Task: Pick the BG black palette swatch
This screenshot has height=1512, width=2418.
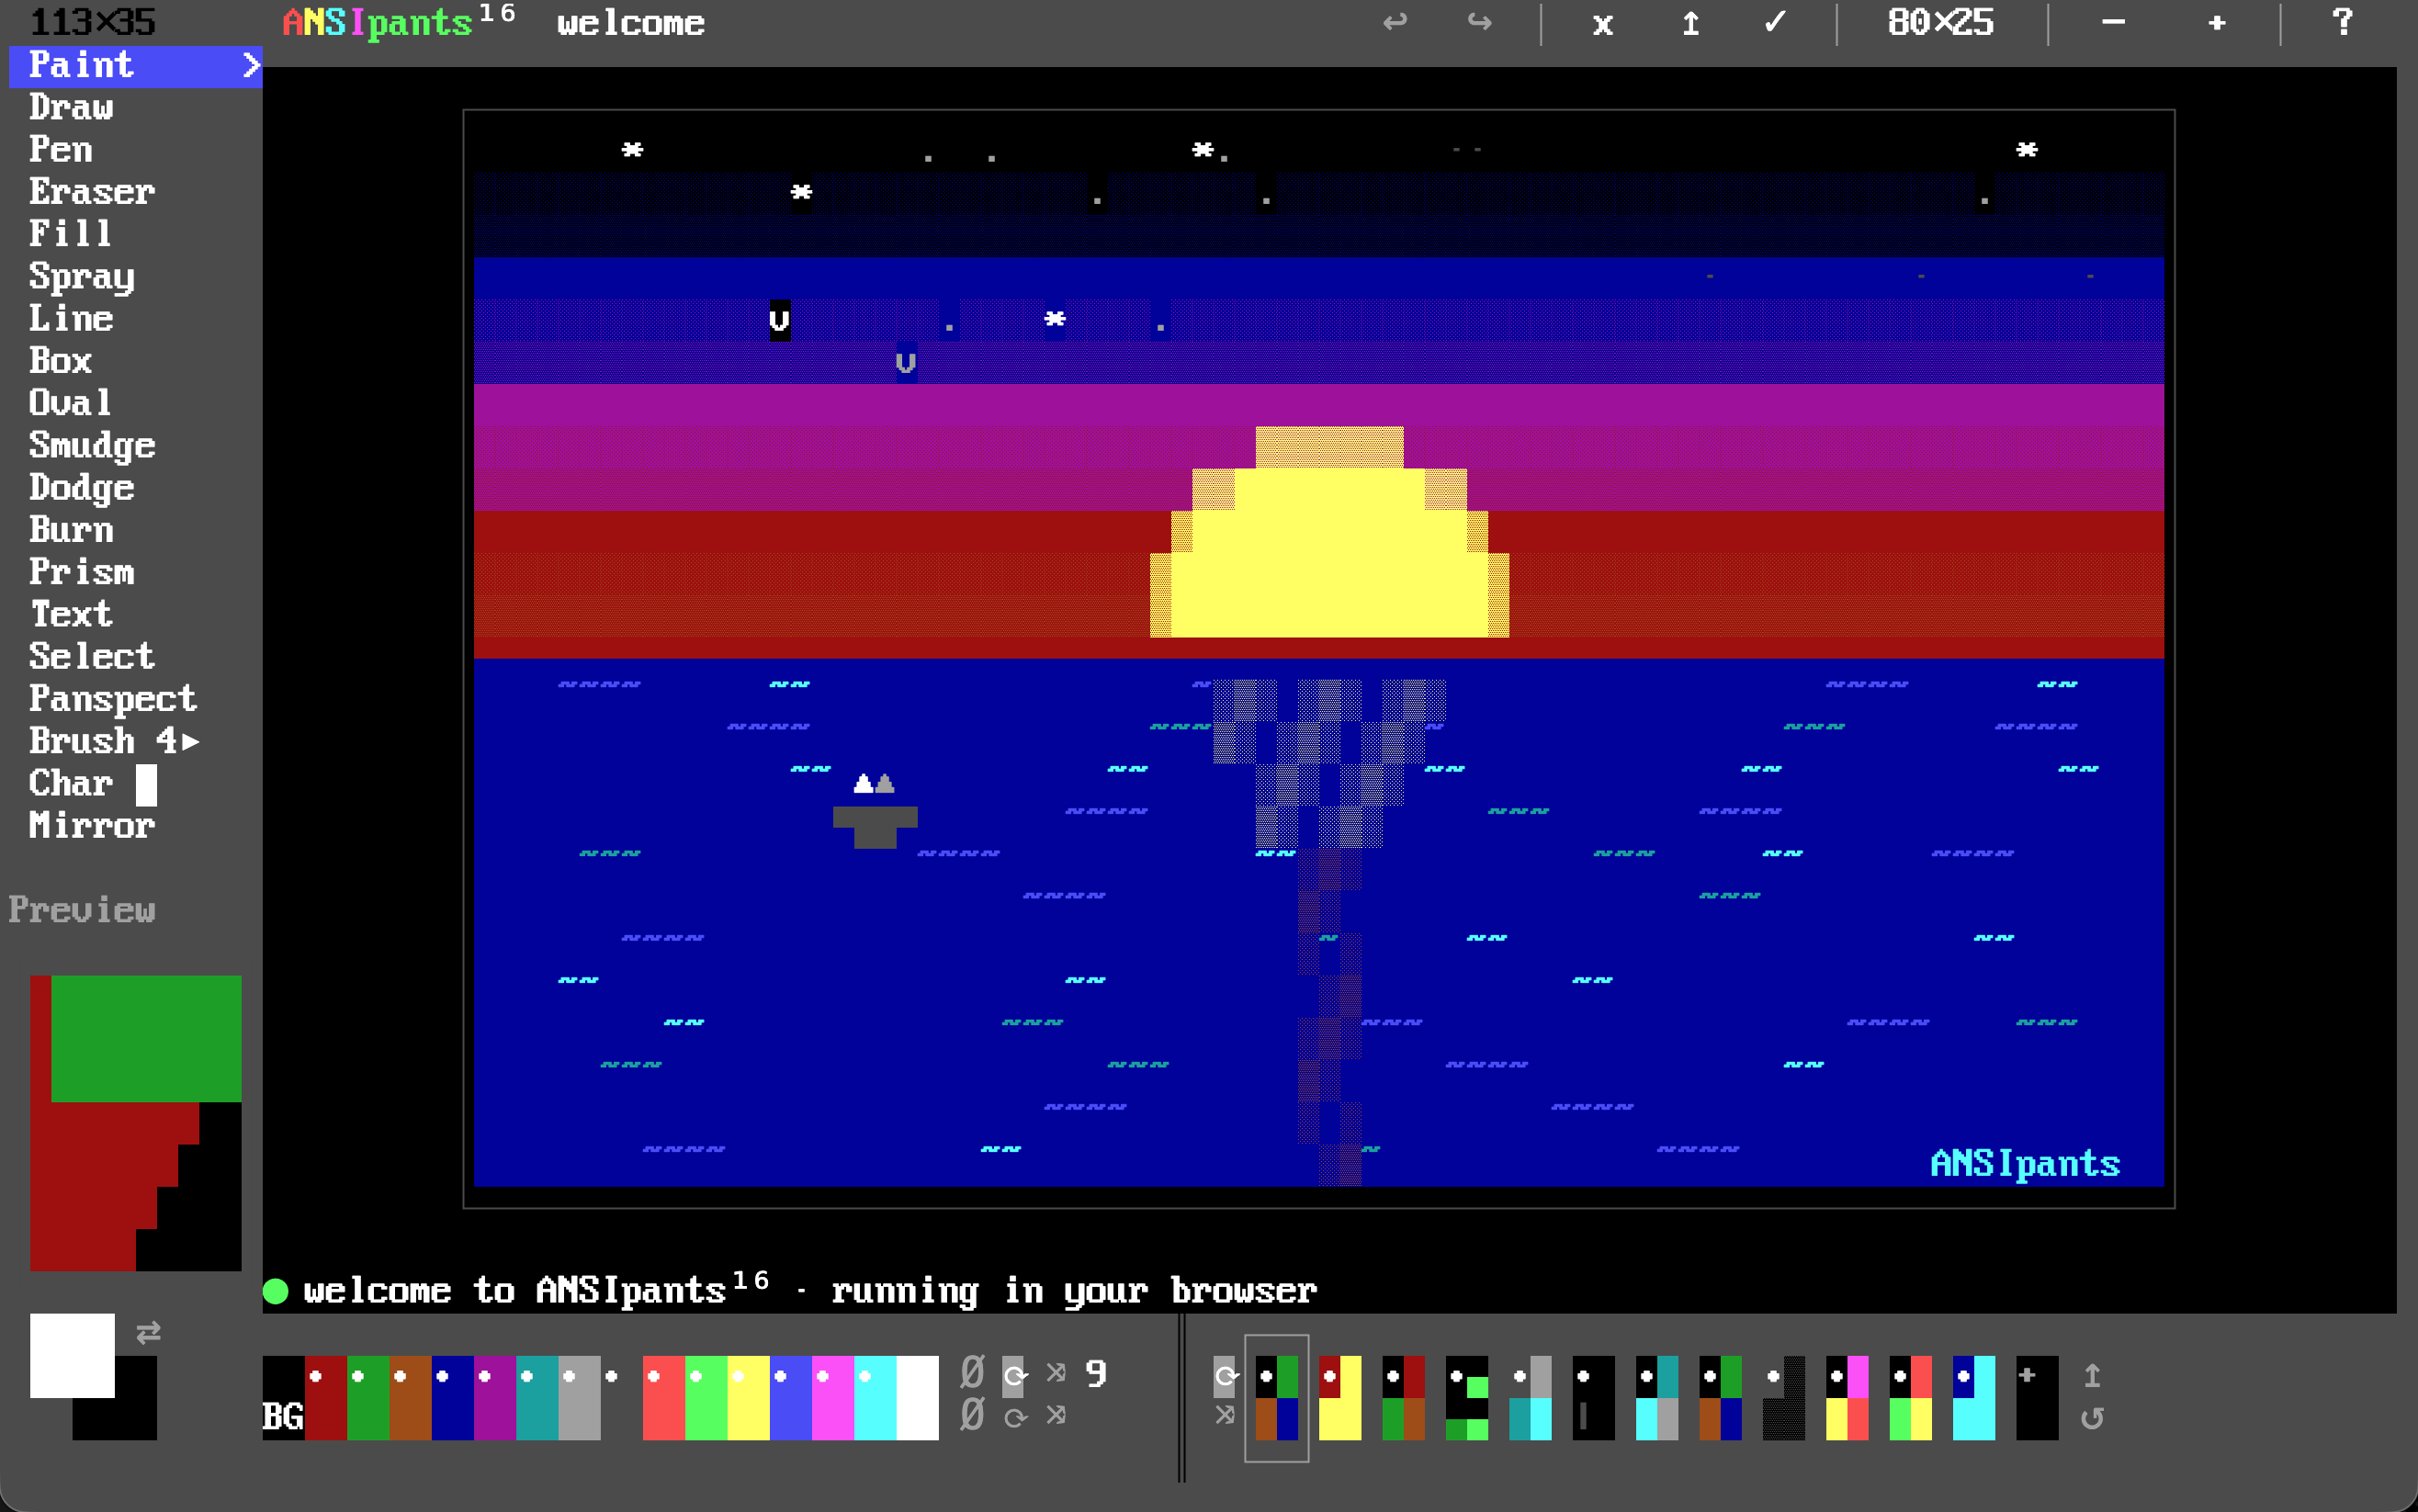Action: tap(283, 1397)
